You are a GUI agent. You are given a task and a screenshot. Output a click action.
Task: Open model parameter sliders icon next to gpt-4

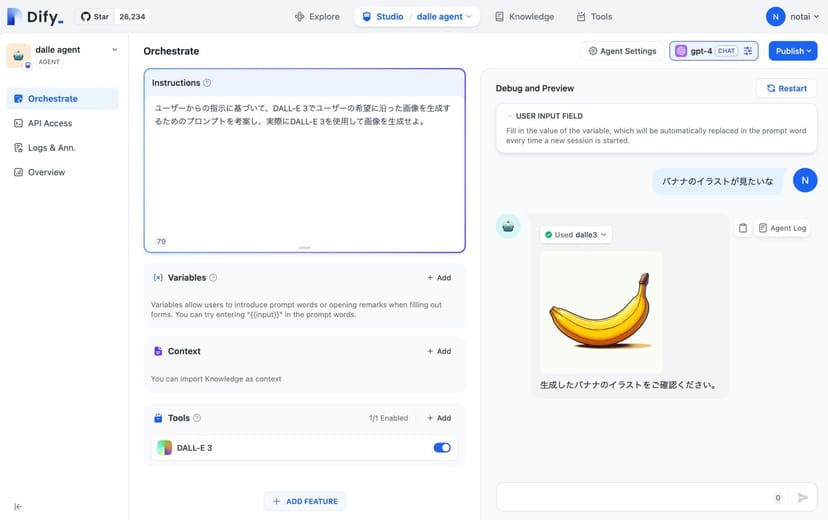coord(747,51)
